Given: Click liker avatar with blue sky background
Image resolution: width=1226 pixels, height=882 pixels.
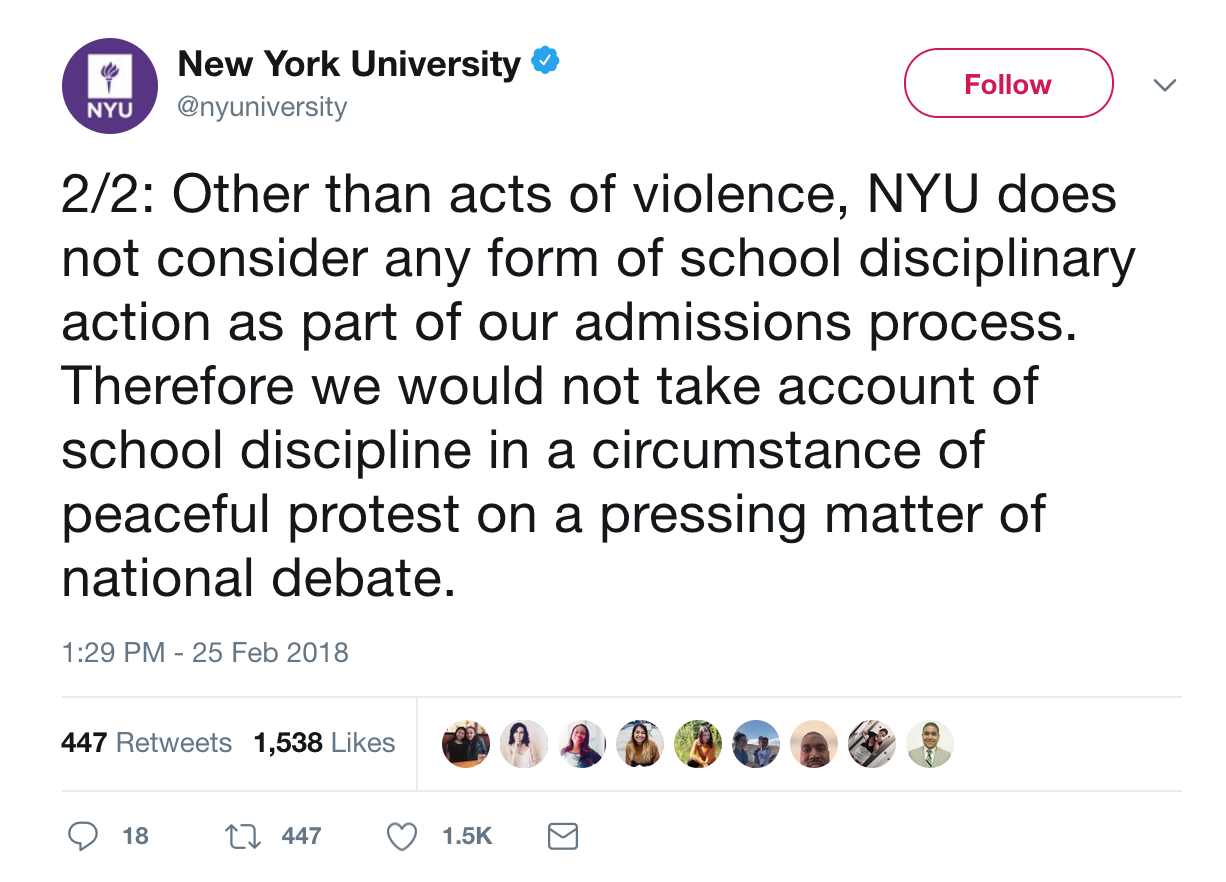Looking at the screenshot, I should point(755,744).
